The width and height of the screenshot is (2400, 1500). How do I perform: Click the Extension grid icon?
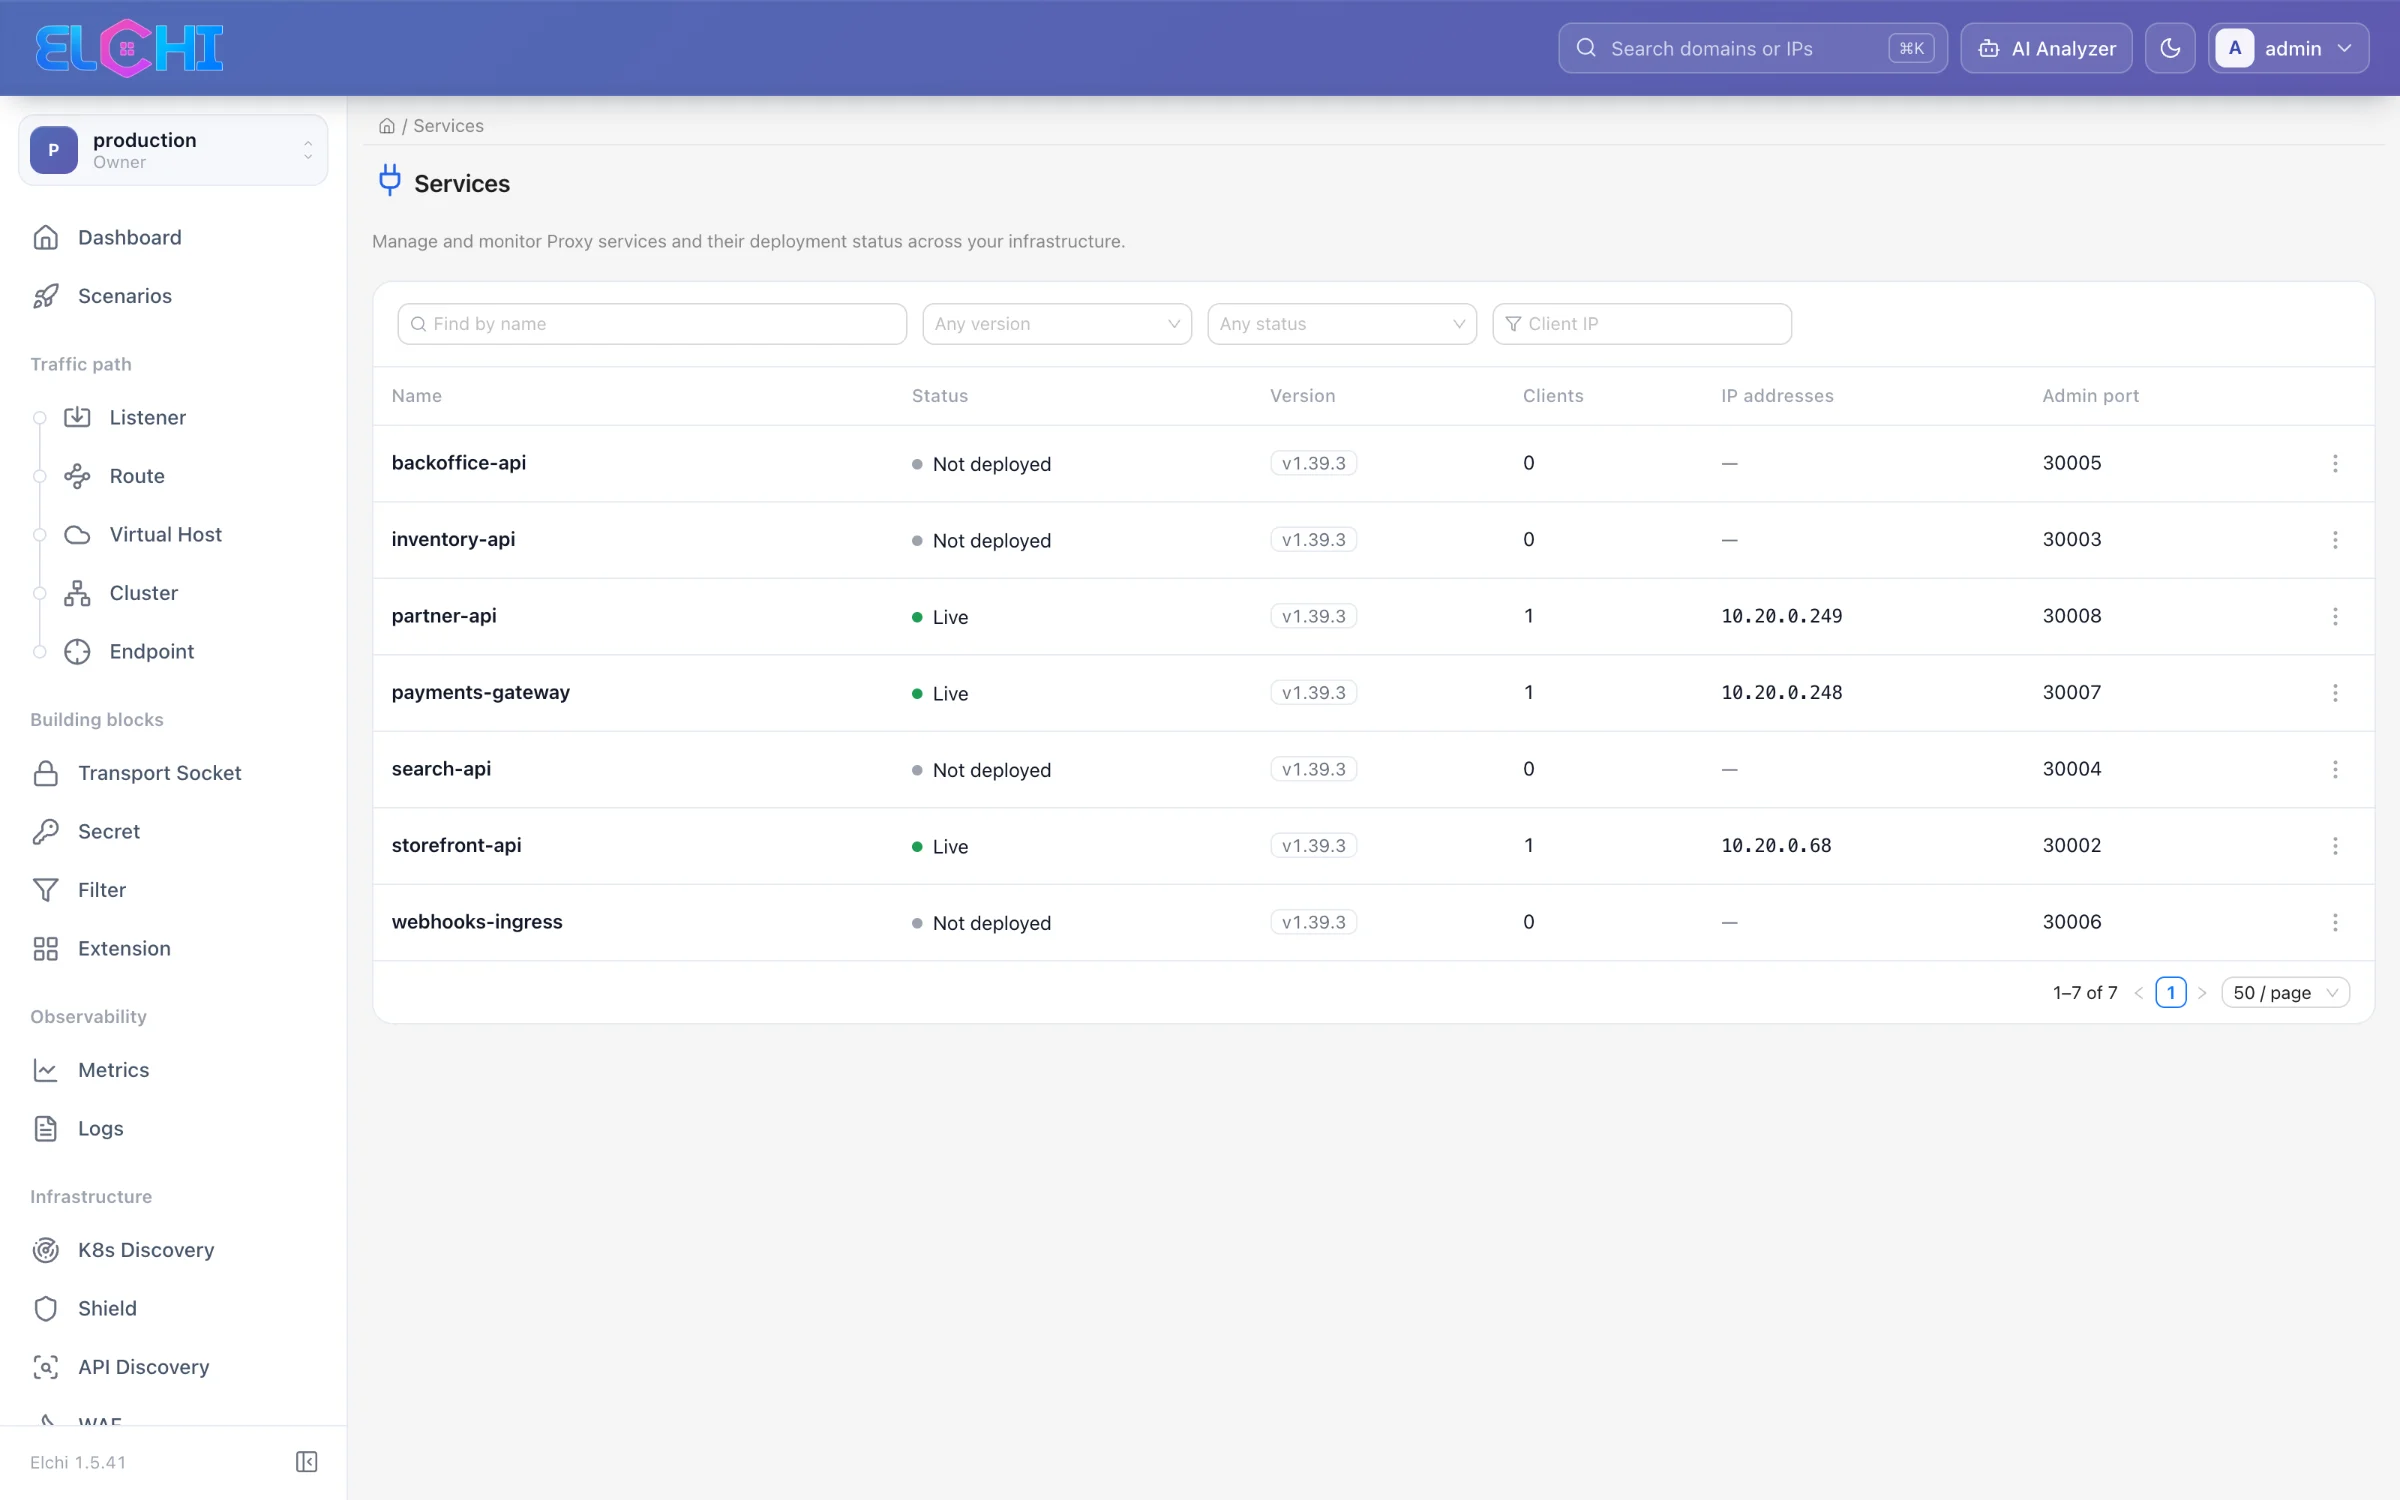(45, 949)
